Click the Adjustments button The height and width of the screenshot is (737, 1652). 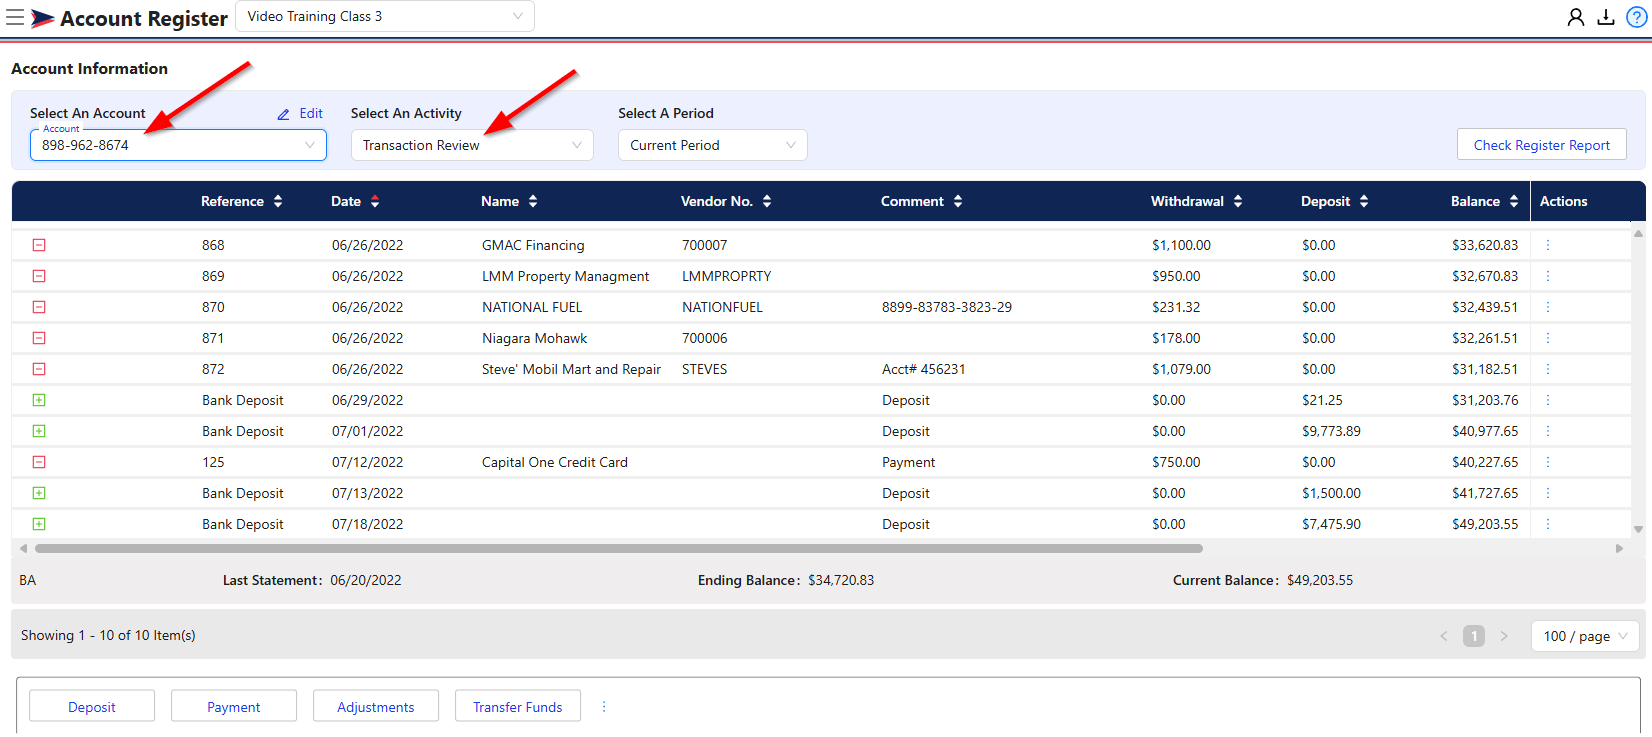tap(376, 706)
